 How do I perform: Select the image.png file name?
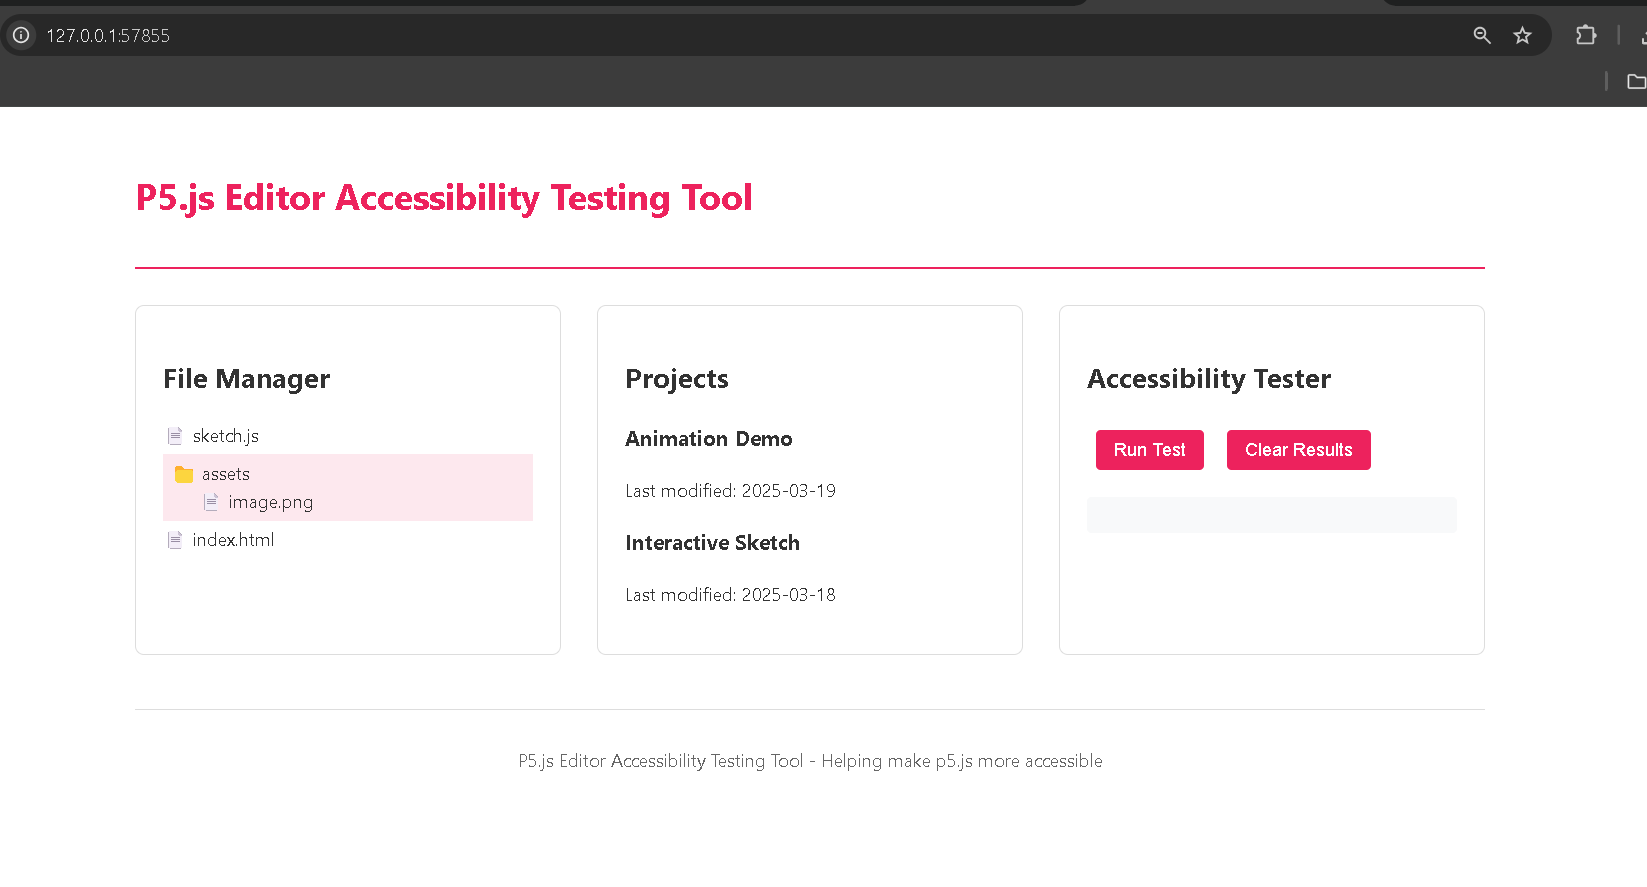pos(270,502)
